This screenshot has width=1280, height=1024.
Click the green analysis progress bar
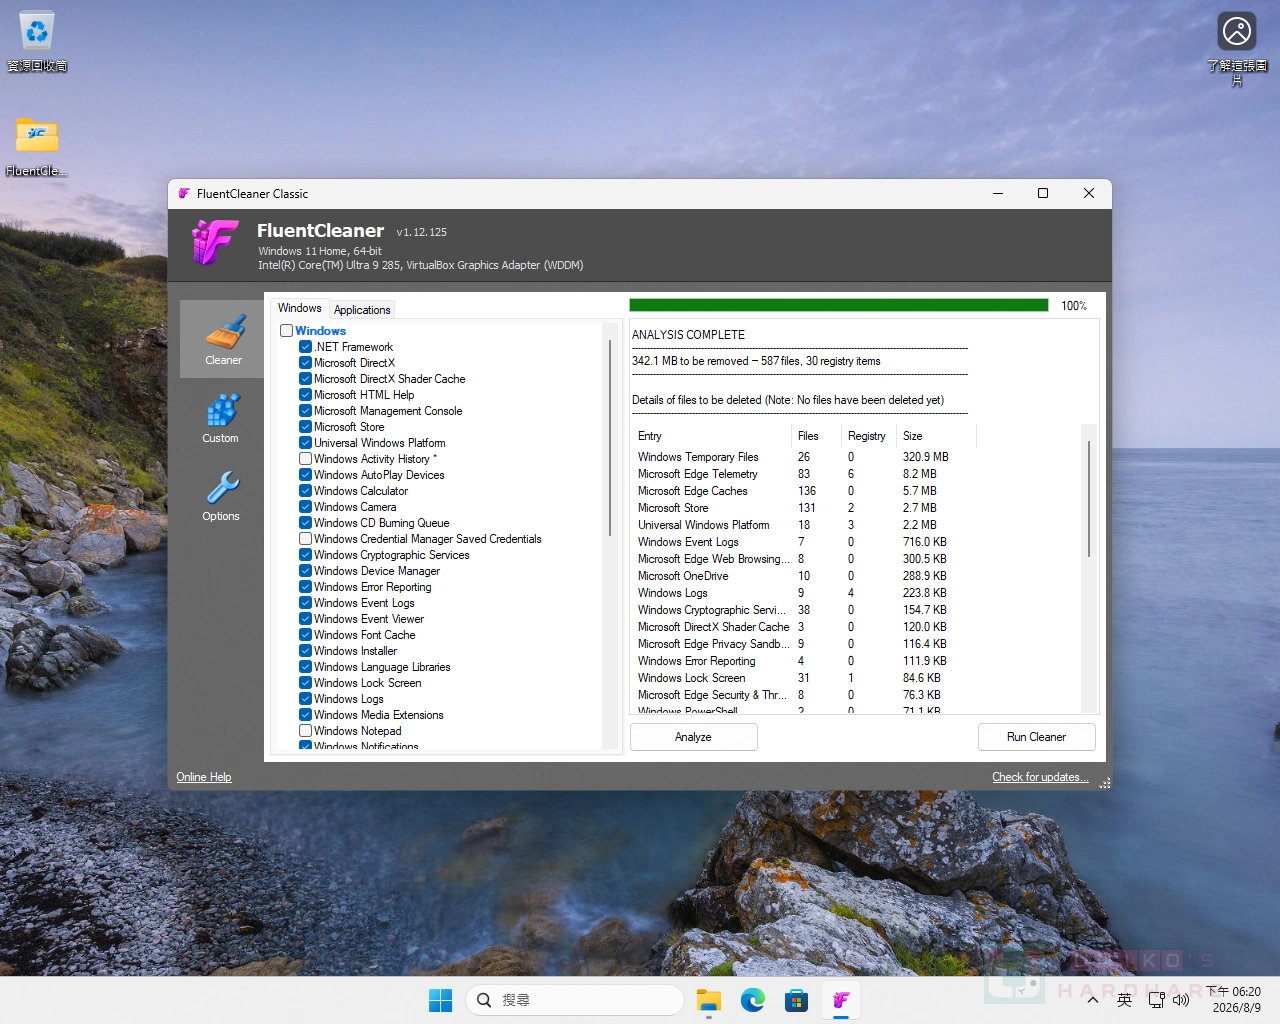click(839, 305)
